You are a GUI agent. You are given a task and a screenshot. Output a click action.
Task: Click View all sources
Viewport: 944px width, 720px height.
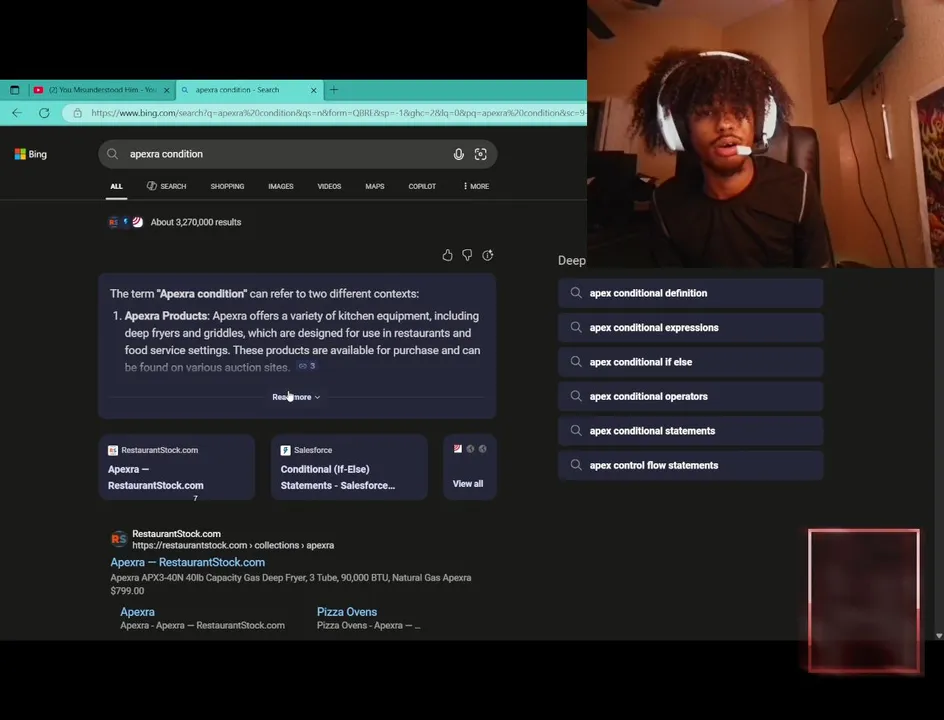pos(470,467)
